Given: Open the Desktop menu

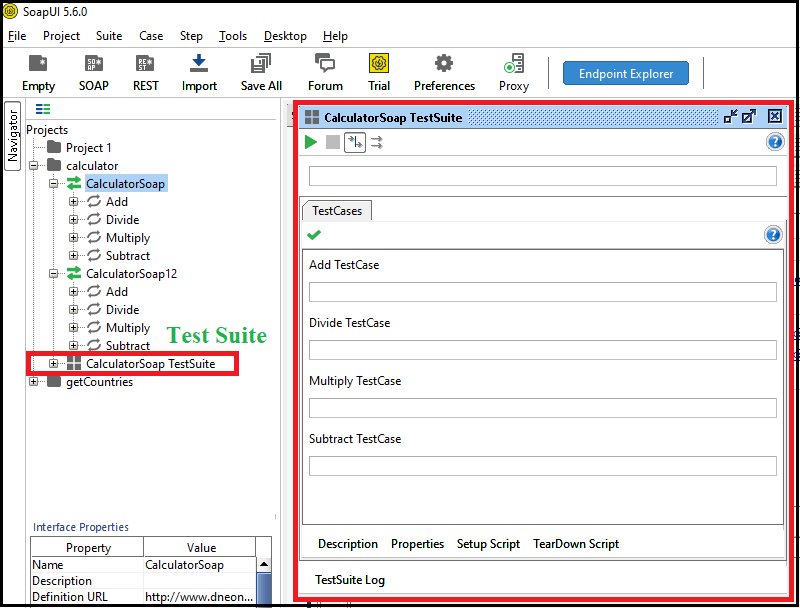Looking at the screenshot, I should [285, 36].
